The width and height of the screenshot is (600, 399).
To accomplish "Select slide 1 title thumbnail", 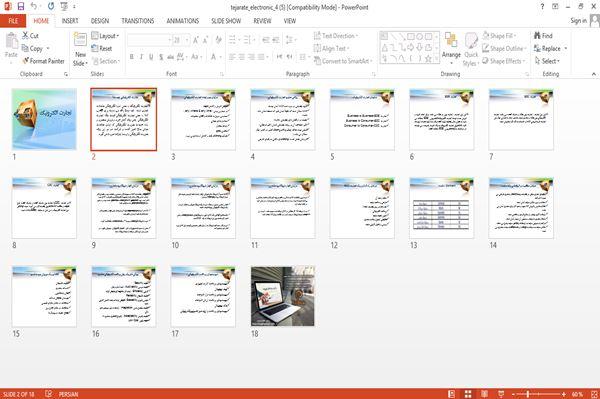I will pos(44,119).
